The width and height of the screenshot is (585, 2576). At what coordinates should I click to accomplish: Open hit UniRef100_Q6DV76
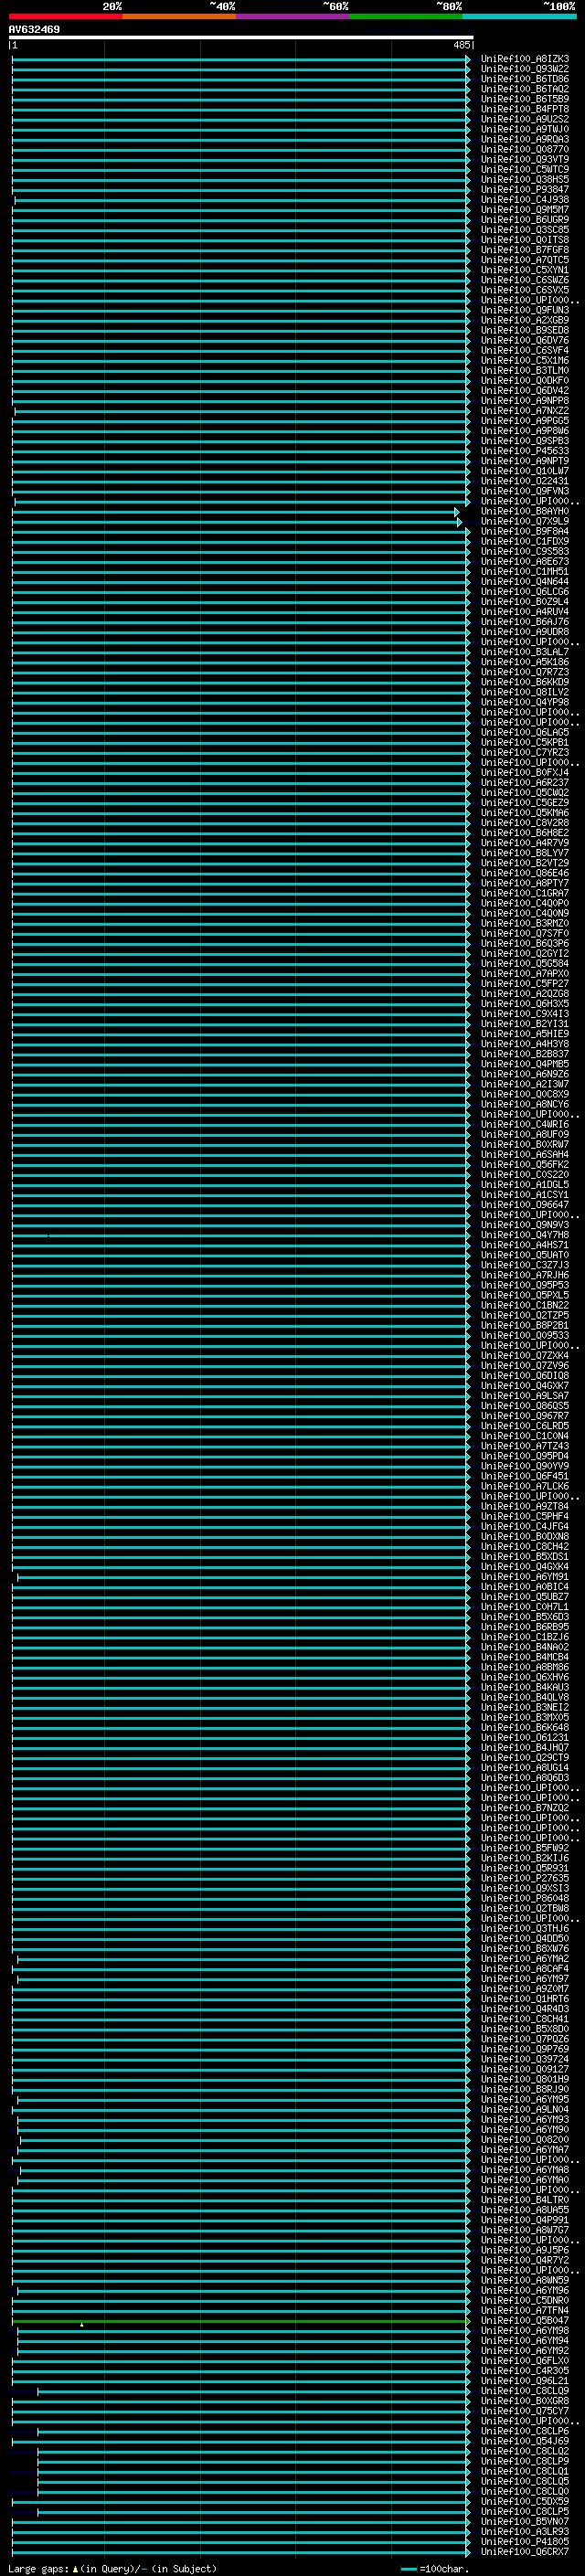point(525,340)
